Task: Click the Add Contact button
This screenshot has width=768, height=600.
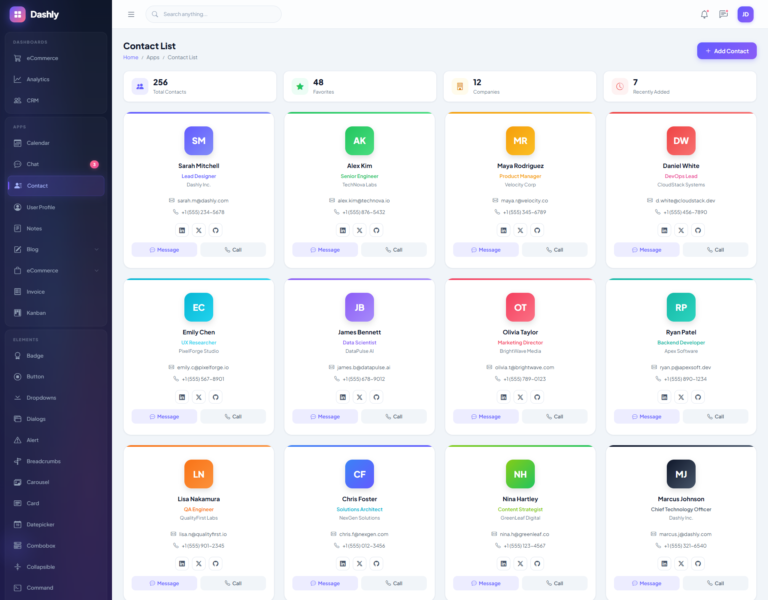Action: tap(726, 50)
